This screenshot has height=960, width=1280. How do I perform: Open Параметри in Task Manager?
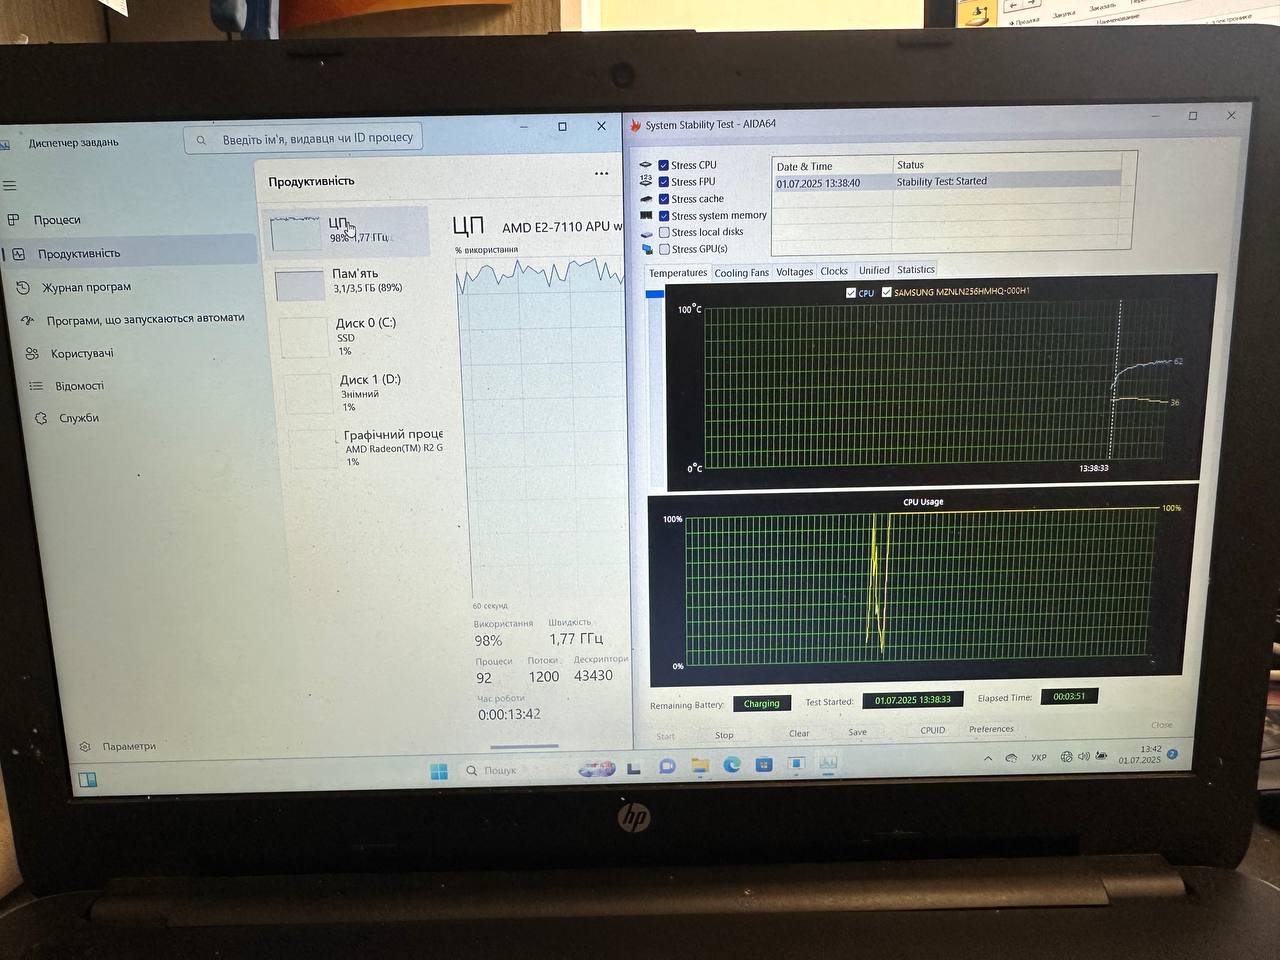(x=128, y=746)
